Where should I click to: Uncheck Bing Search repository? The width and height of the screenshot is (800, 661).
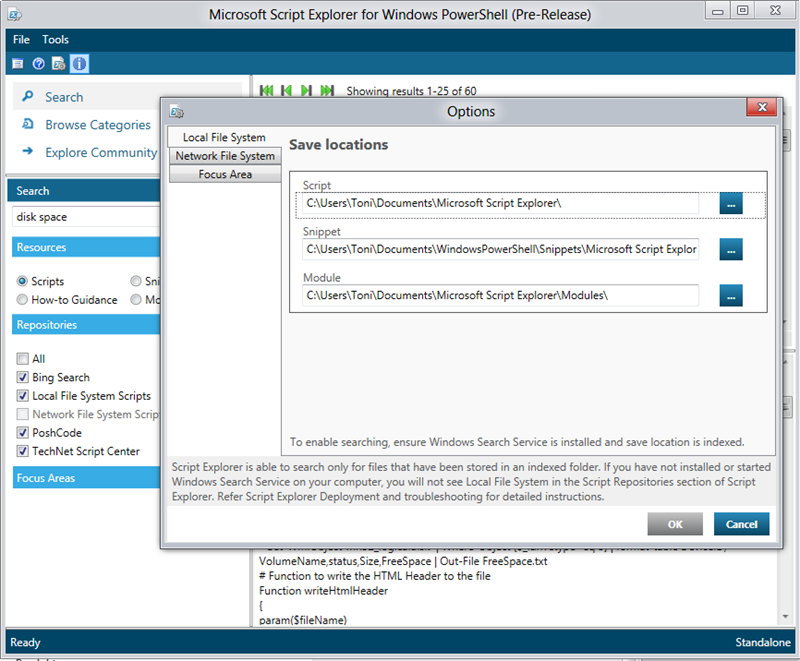pos(23,378)
